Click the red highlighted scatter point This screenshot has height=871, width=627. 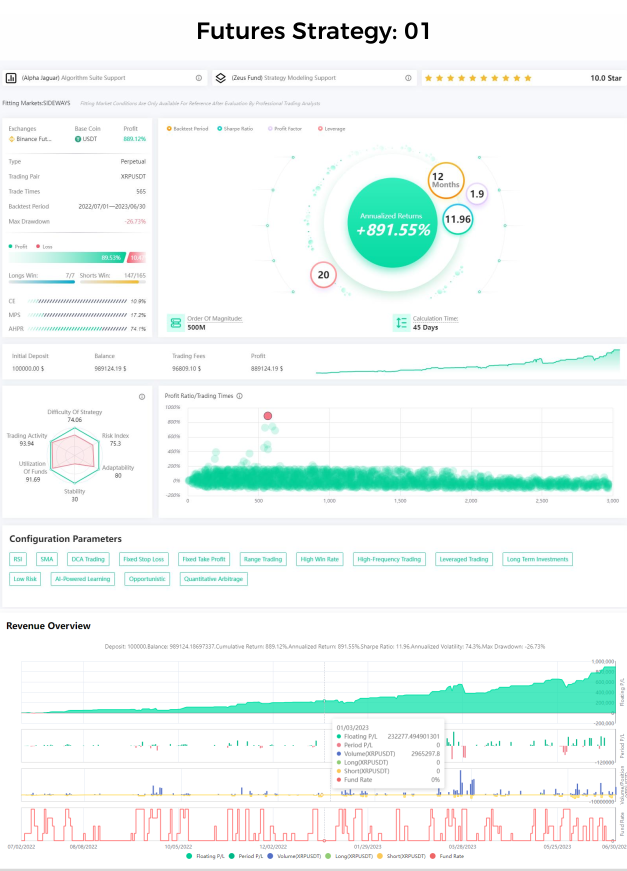click(268, 416)
